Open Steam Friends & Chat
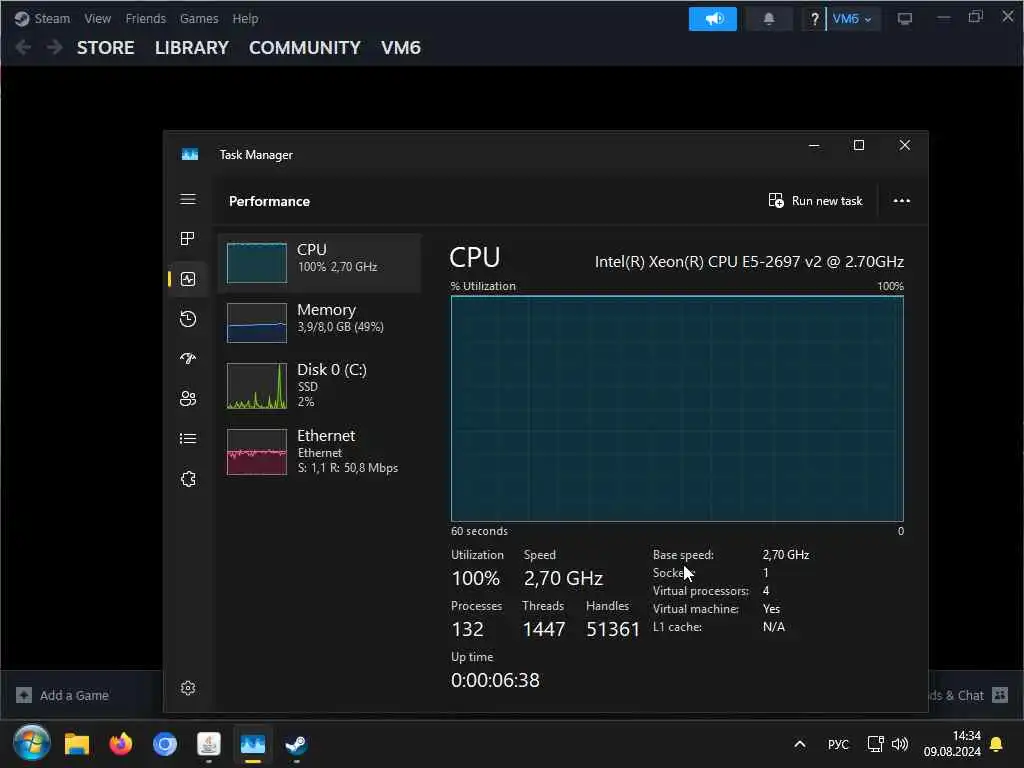This screenshot has height=768, width=1024. pos(968,696)
